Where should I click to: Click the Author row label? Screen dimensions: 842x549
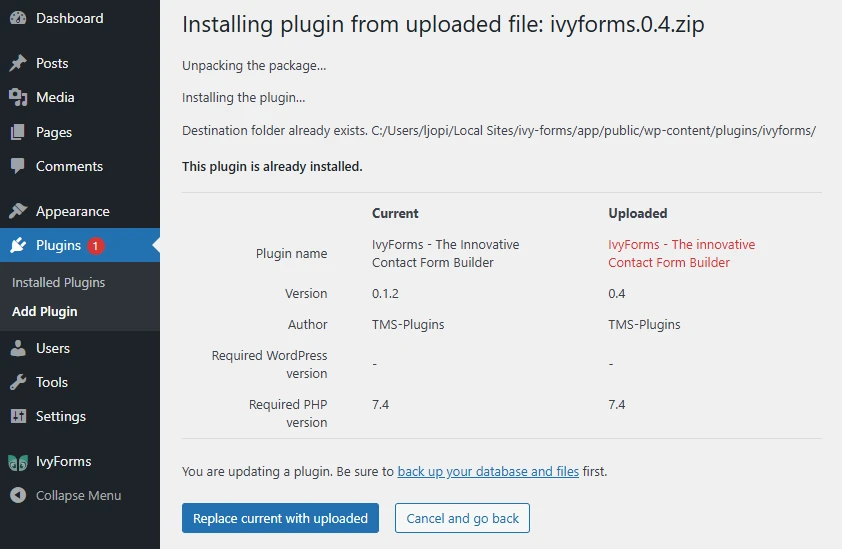[x=308, y=324]
